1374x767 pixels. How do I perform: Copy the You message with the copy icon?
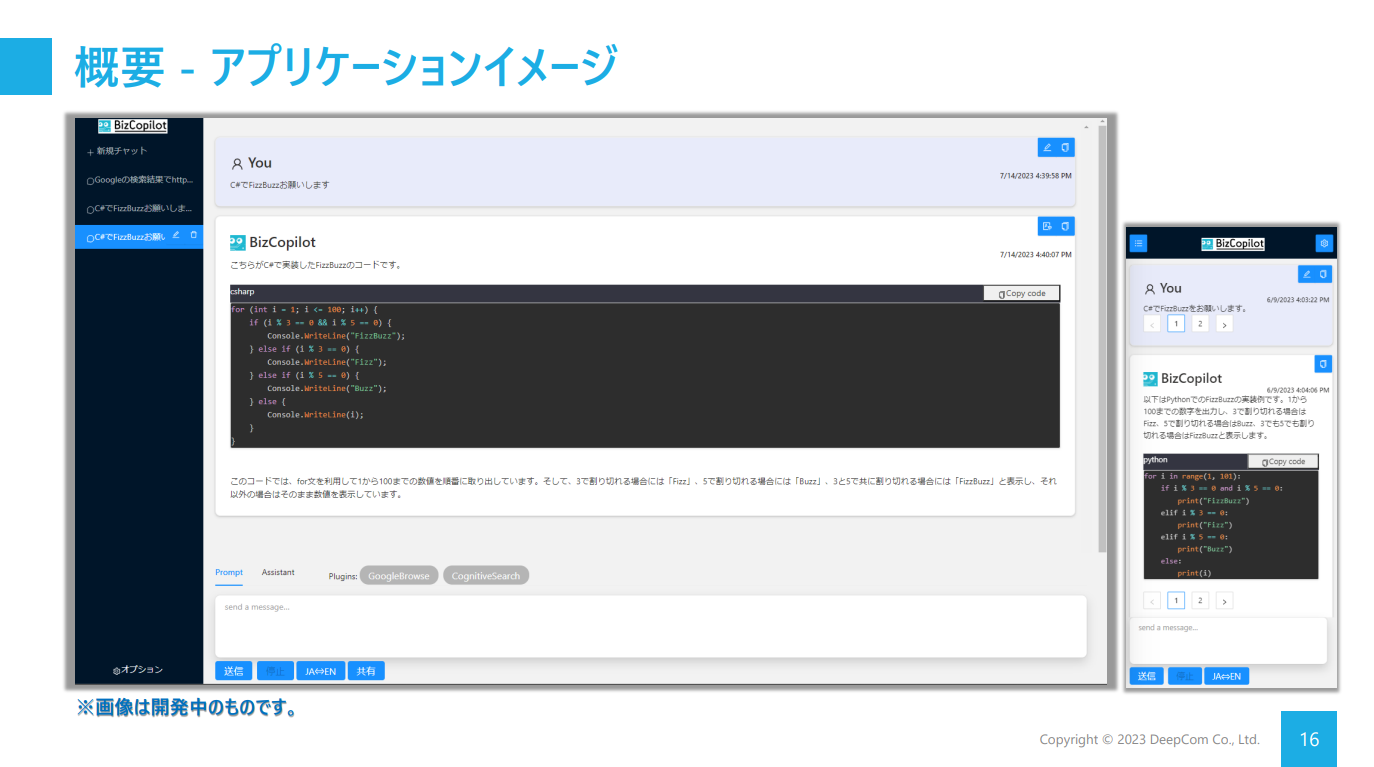pos(1064,147)
